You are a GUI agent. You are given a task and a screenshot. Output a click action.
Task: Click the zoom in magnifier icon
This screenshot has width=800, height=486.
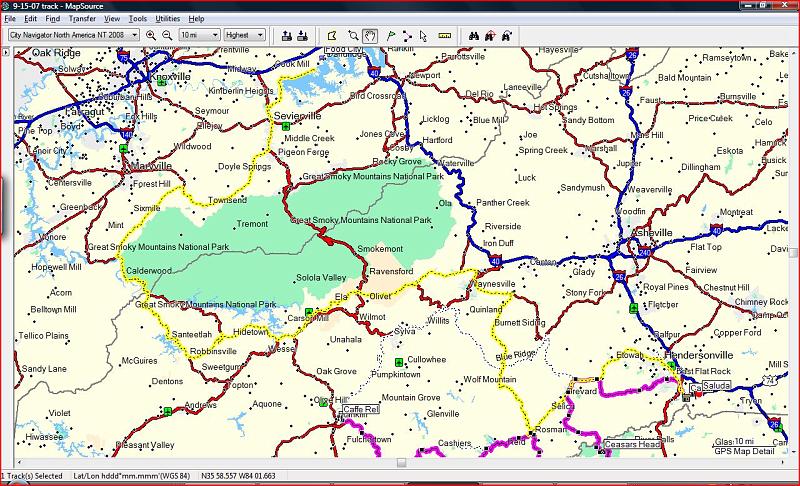coord(151,36)
